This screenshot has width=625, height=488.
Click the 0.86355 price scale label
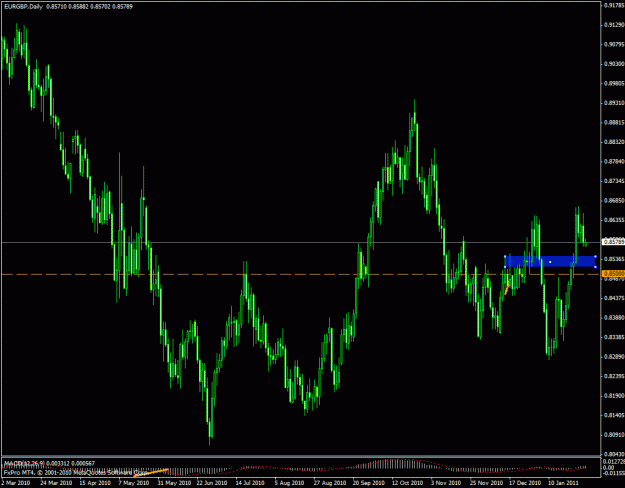tap(614, 220)
